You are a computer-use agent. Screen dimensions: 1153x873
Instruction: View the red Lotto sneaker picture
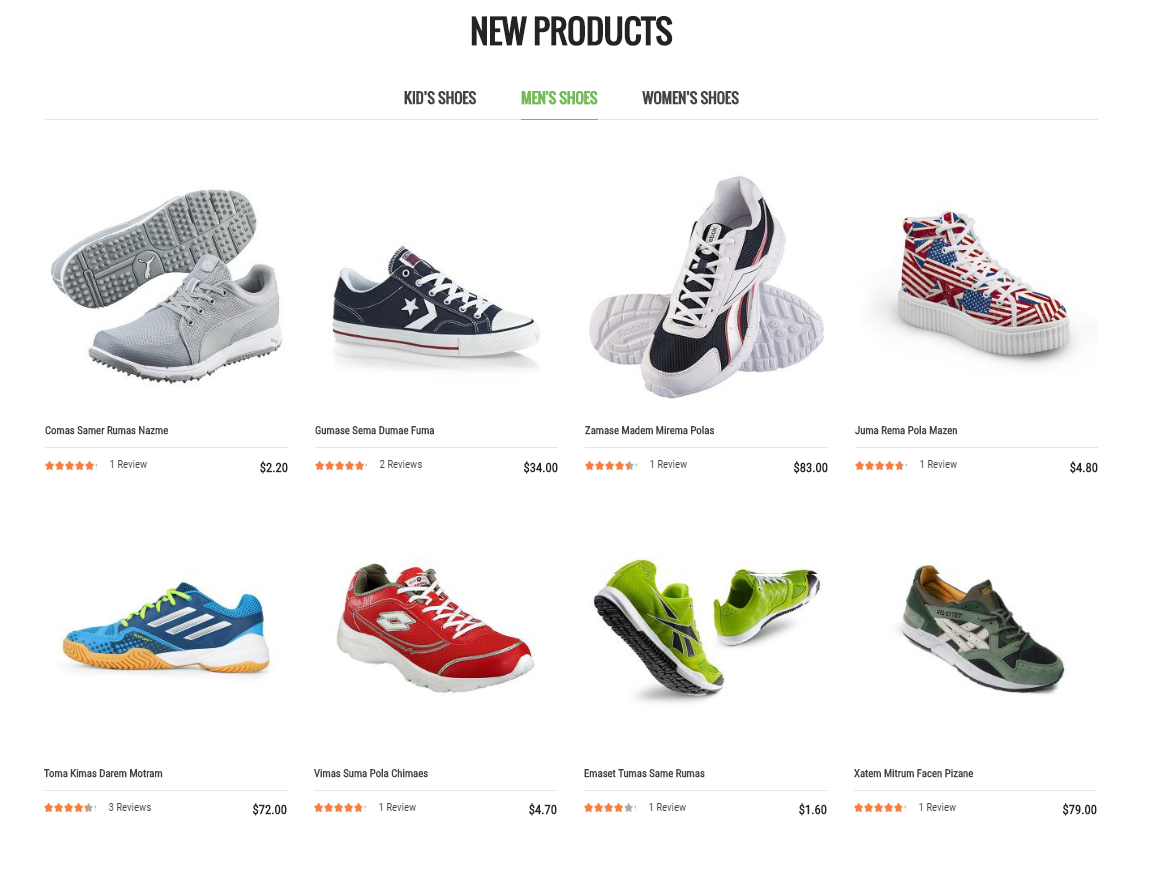coord(435,629)
